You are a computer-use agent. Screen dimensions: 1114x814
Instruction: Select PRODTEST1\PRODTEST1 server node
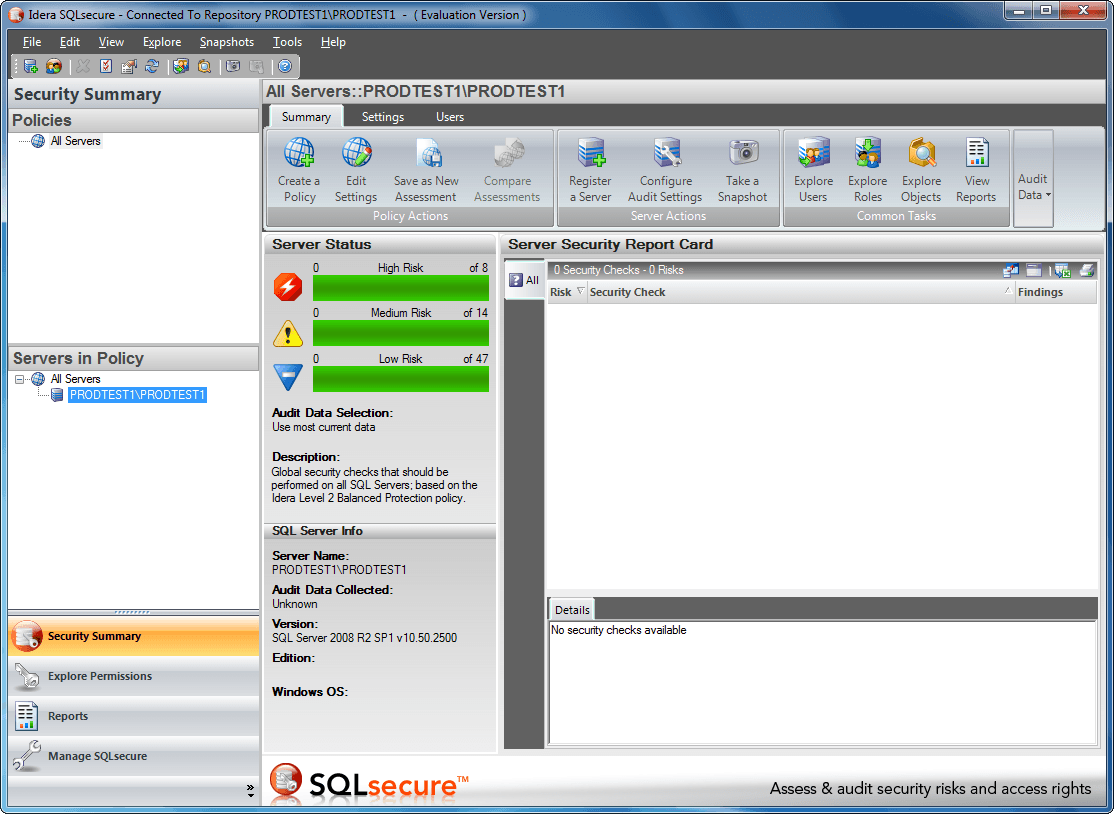click(137, 395)
